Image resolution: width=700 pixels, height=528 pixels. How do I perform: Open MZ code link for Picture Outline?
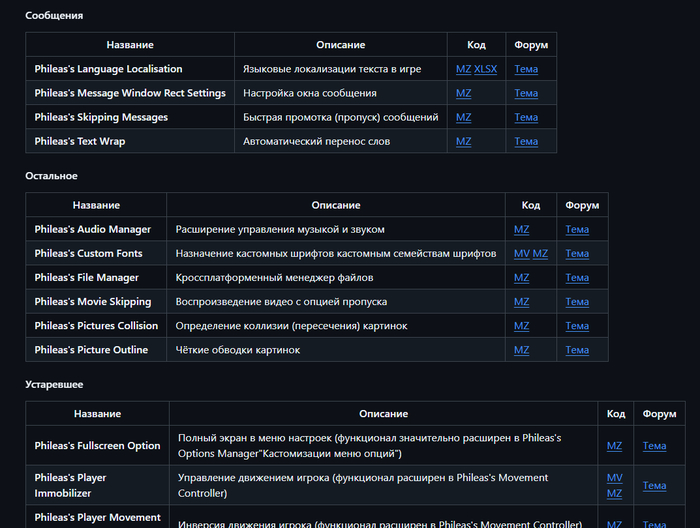click(x=521, y=349)
